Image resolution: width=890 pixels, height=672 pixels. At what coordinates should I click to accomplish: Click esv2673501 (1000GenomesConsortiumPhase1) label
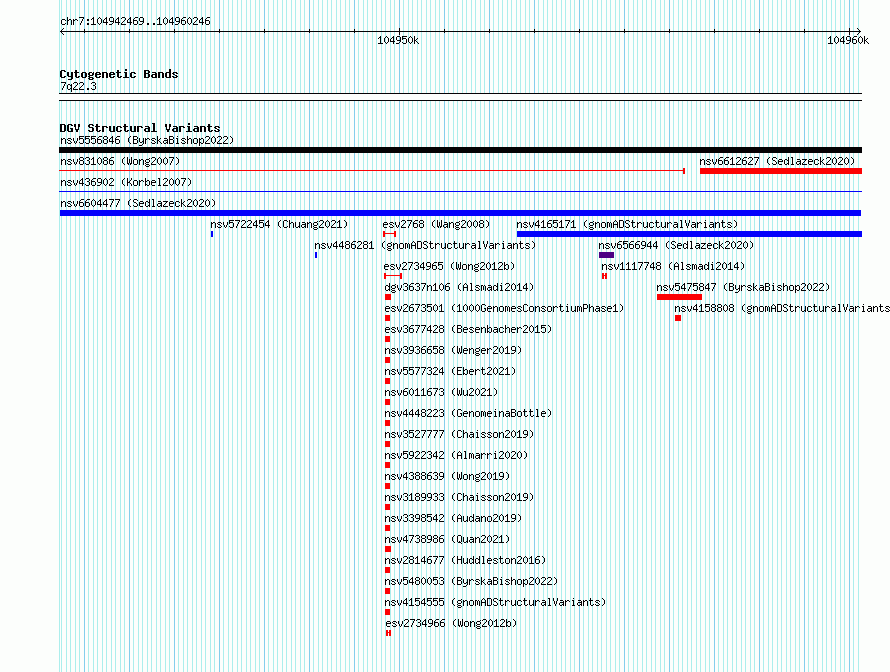(x=504, y=308)
